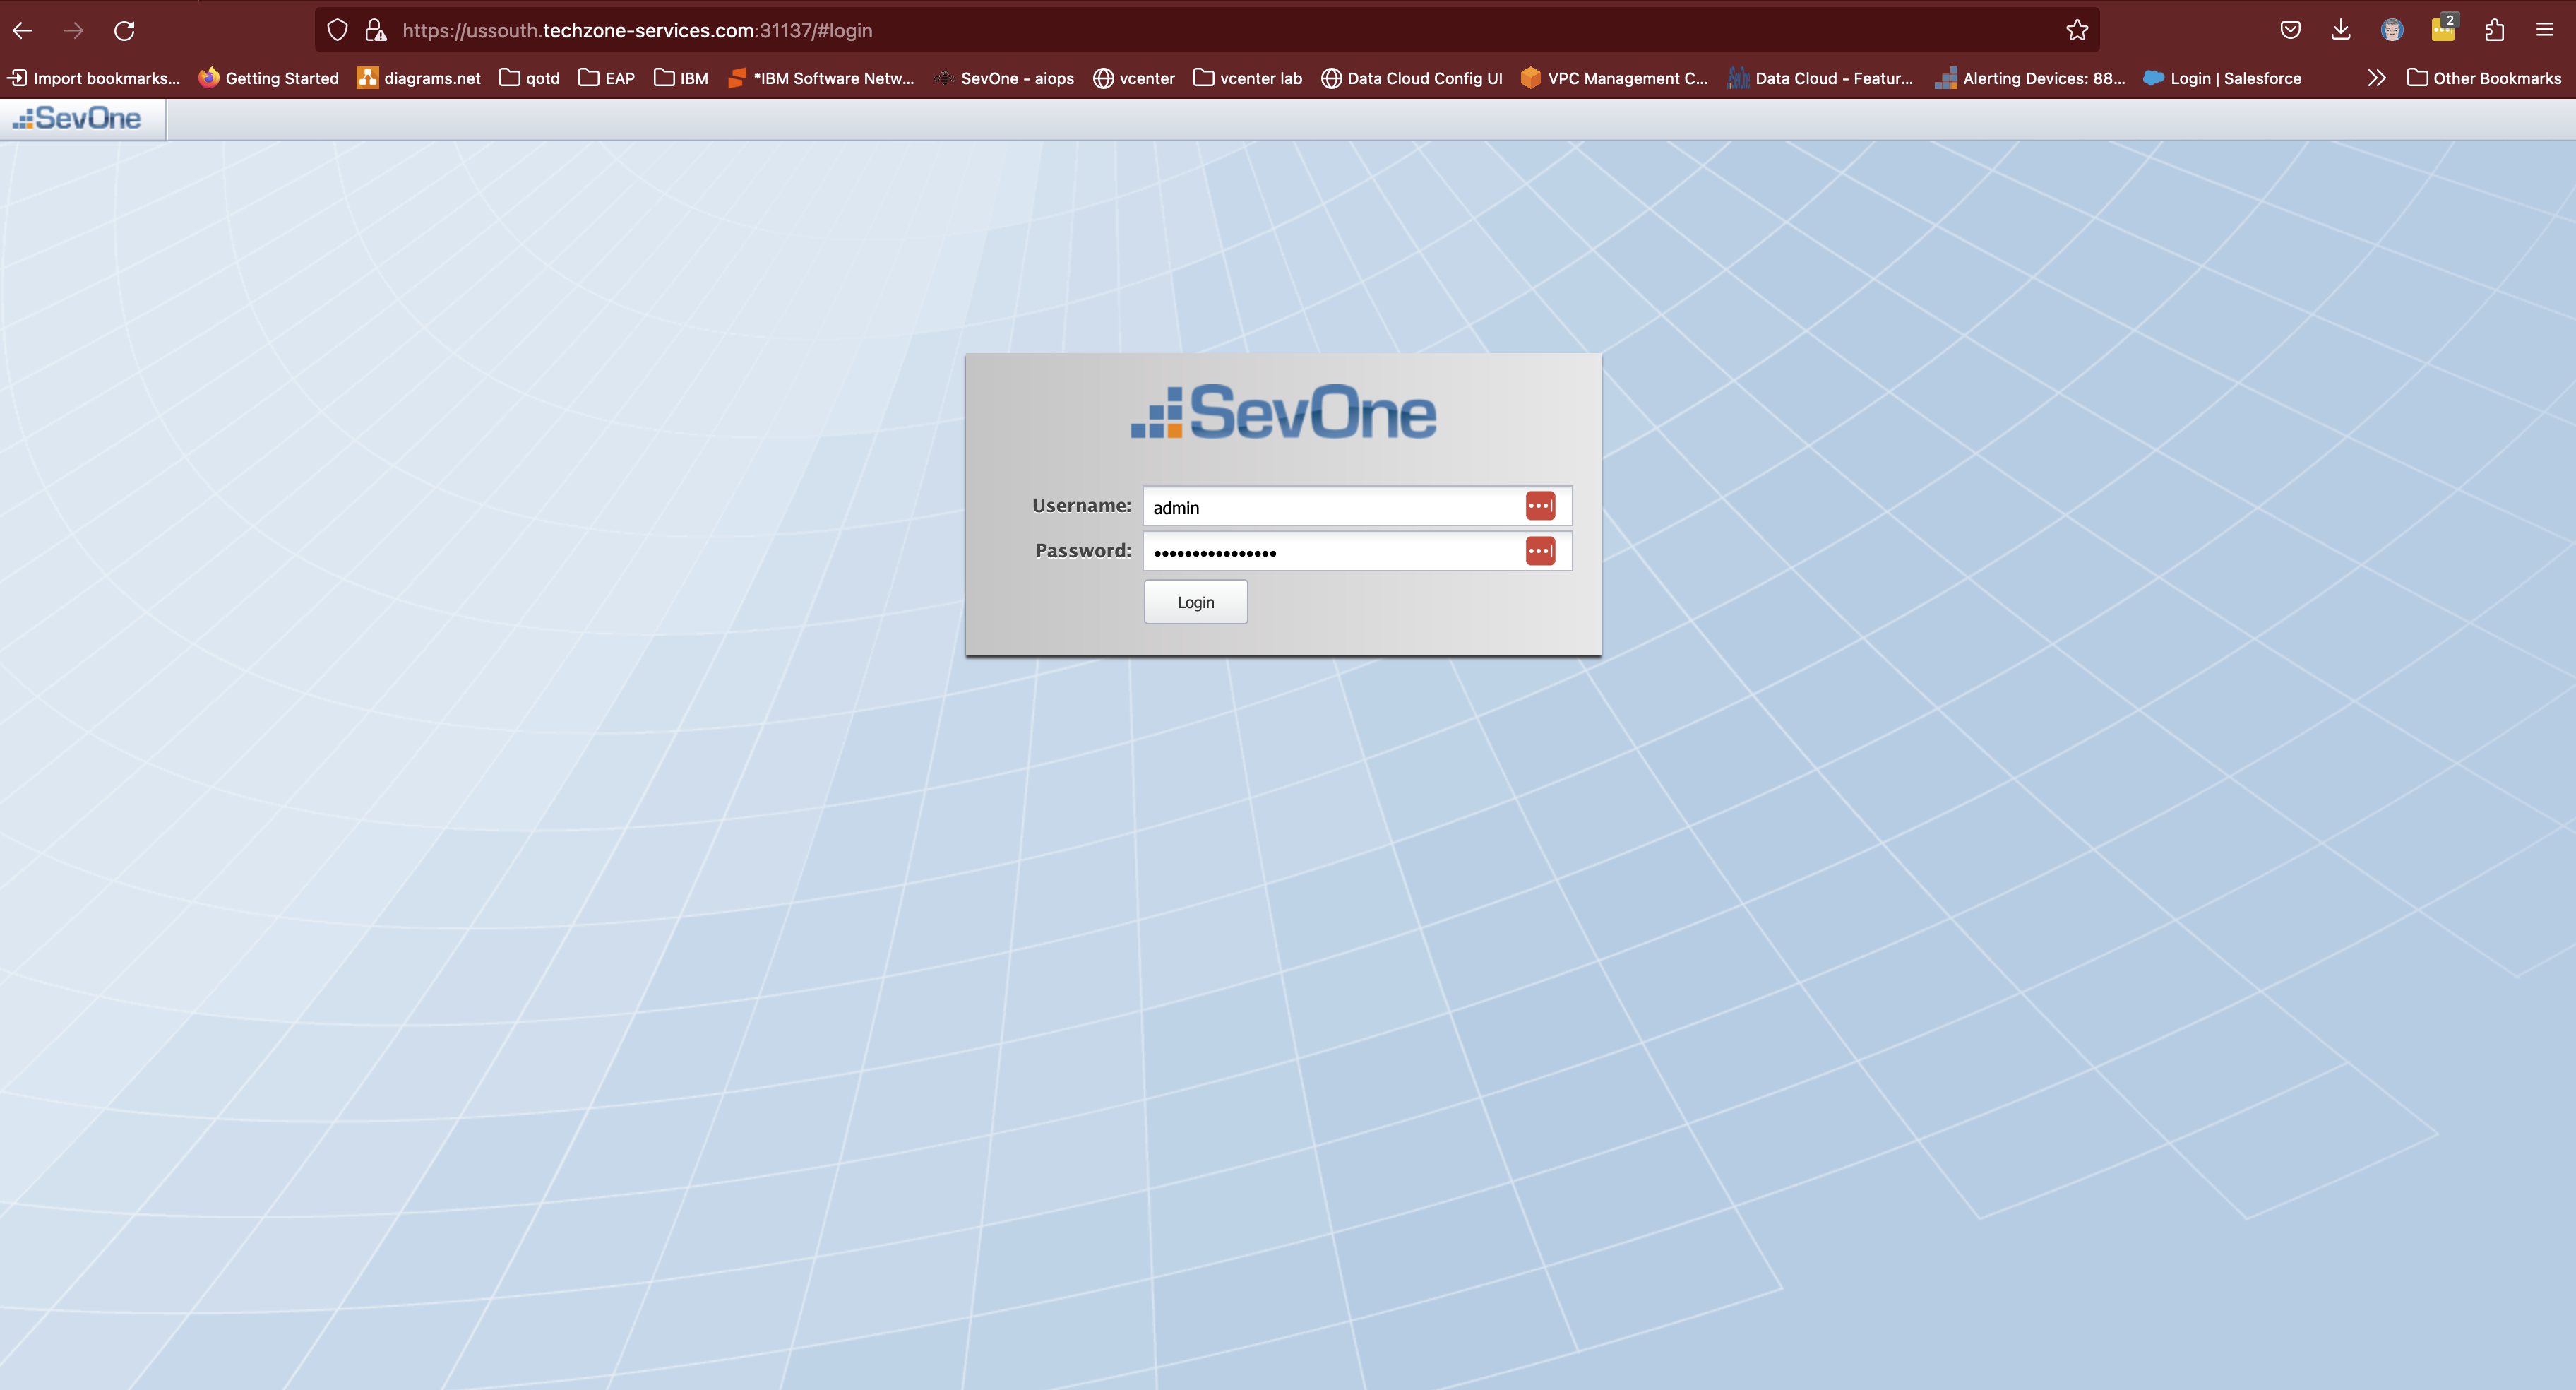The image size is (2576, 1390).
Task: View site security via padlock icon
Action: (x=376, y=30)
